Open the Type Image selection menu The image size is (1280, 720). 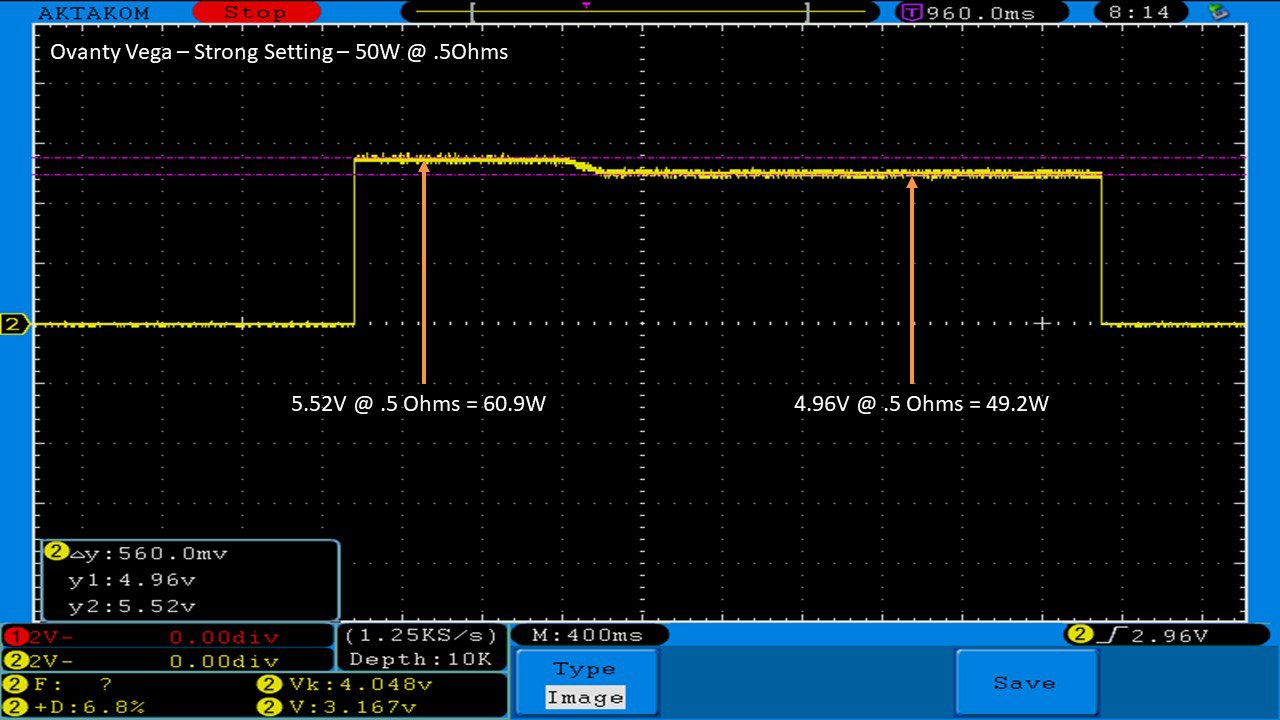pos(586,683)
